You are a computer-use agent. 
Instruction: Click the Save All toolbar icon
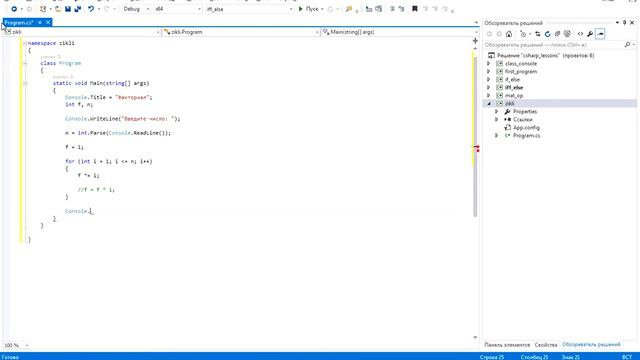(x=78, y=9)
